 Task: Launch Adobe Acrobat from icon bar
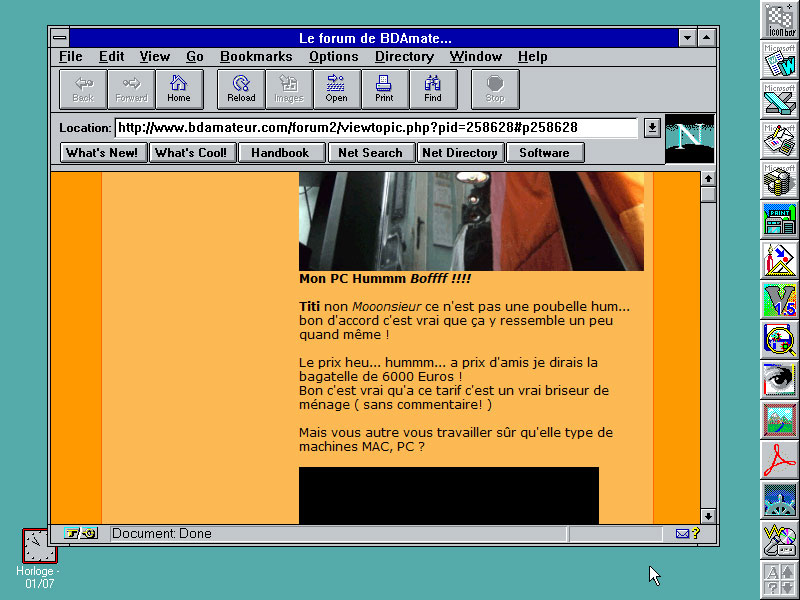click(780, 460)
